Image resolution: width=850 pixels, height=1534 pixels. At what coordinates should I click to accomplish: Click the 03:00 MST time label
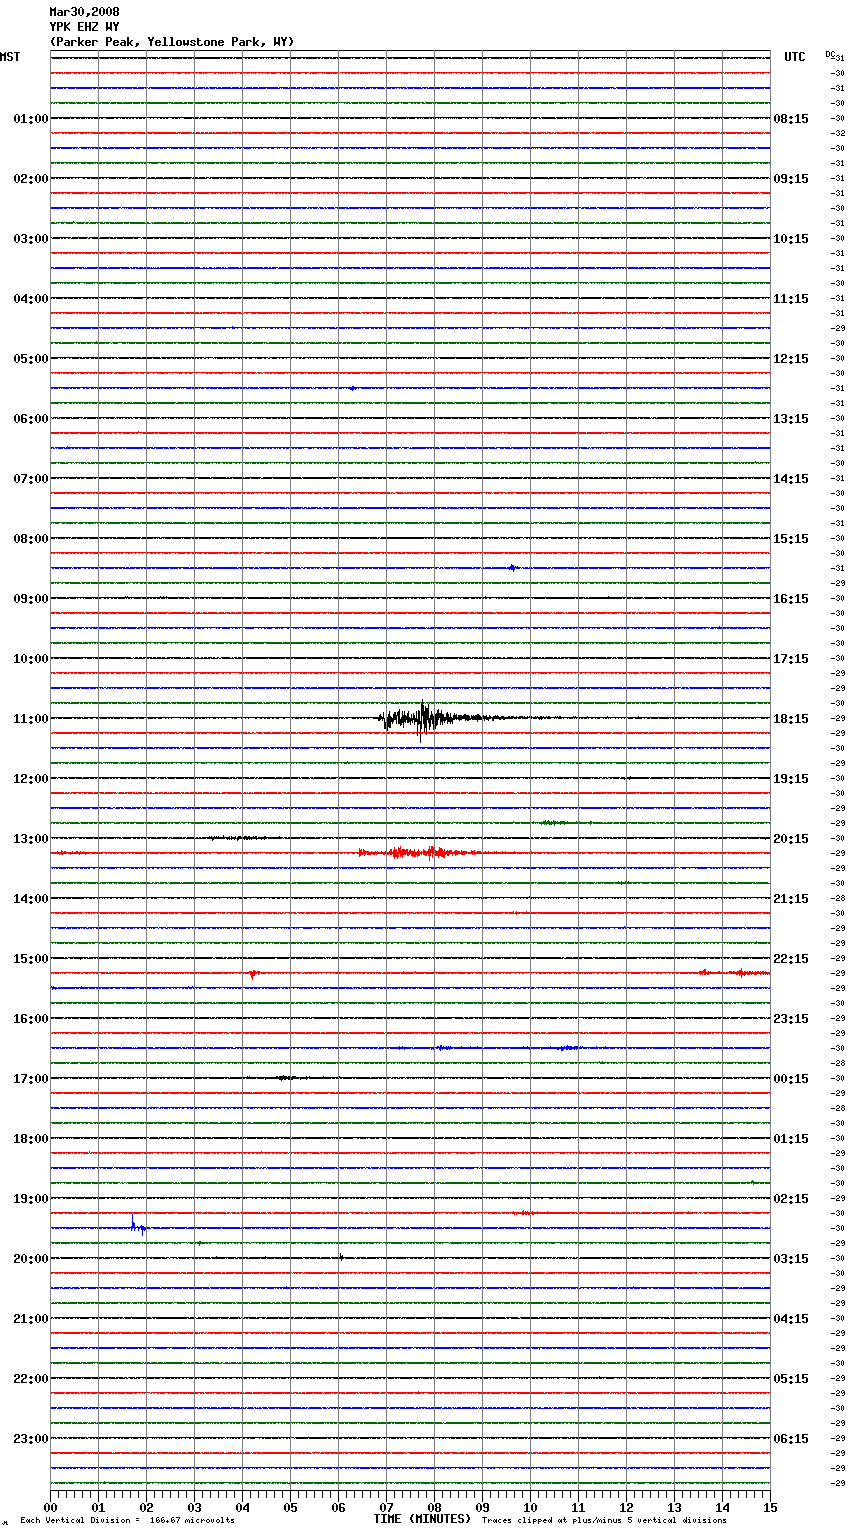point(30,239)
